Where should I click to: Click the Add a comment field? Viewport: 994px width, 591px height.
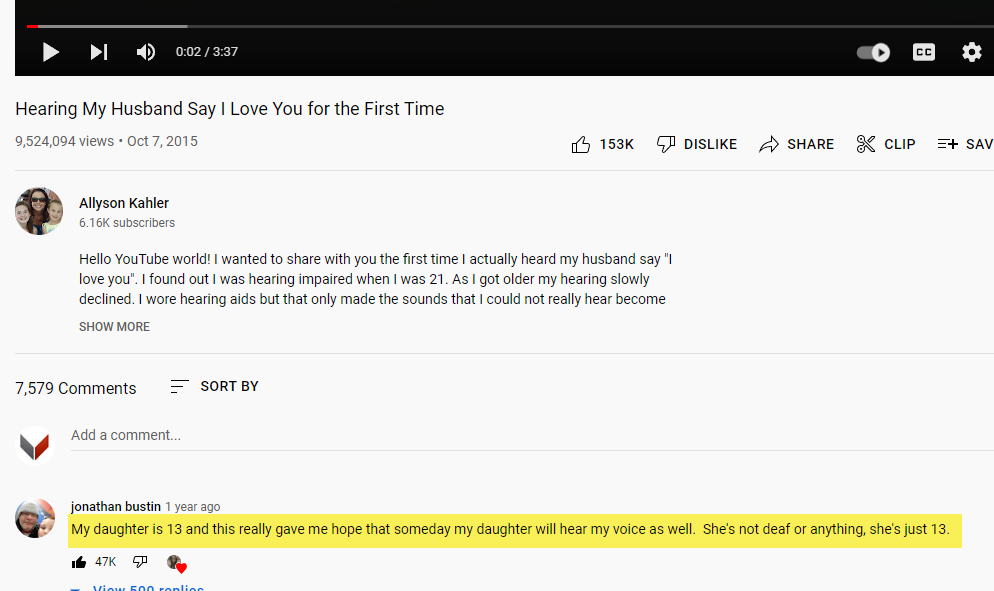click(x=532, y=436)
